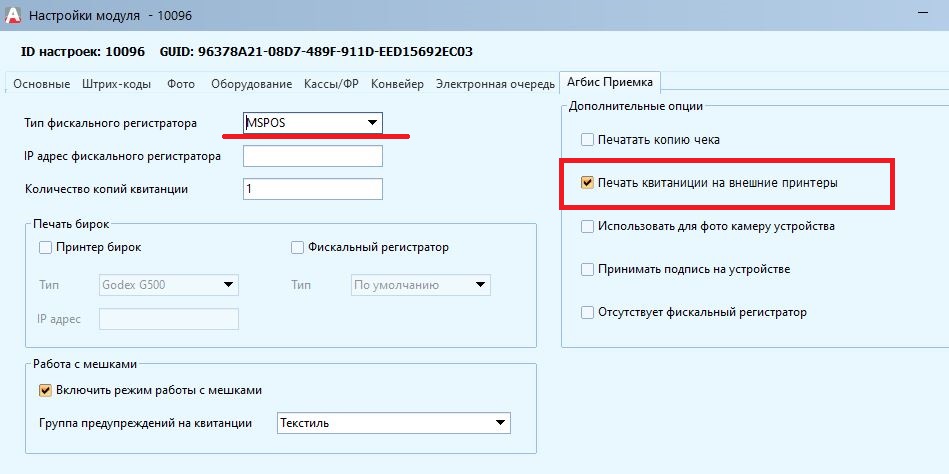Click the Agbis app logo icon
Viewport: 949px width, 474px height.
(x=12, y=14)
